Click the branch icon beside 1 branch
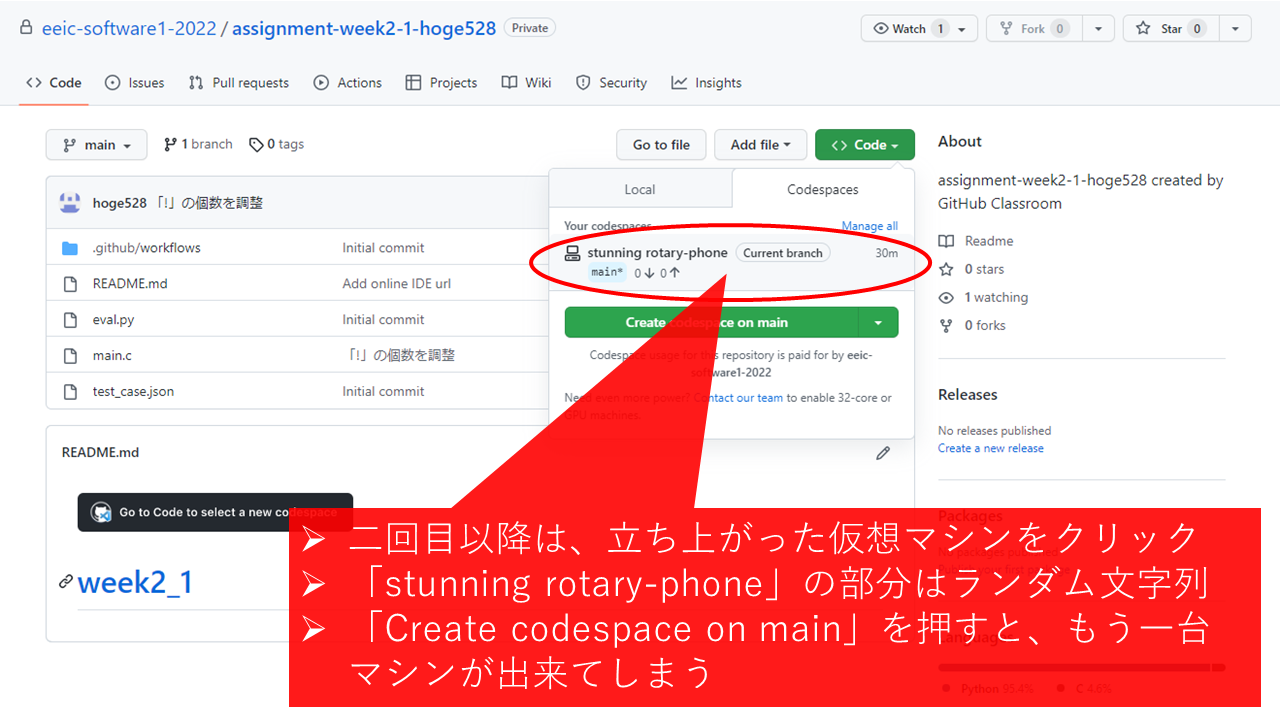Screen dimensions: 1280x720 coord(171,145)
